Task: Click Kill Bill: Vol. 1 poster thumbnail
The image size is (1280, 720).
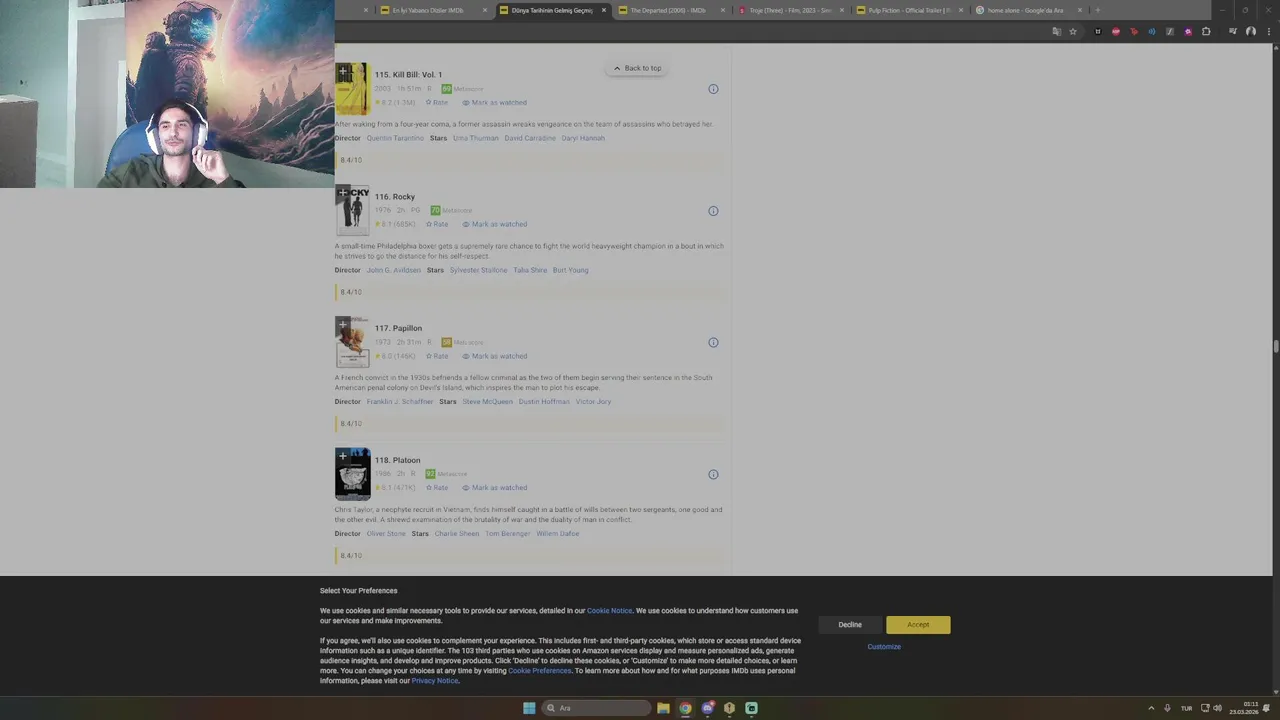Action: click(352, 90)
